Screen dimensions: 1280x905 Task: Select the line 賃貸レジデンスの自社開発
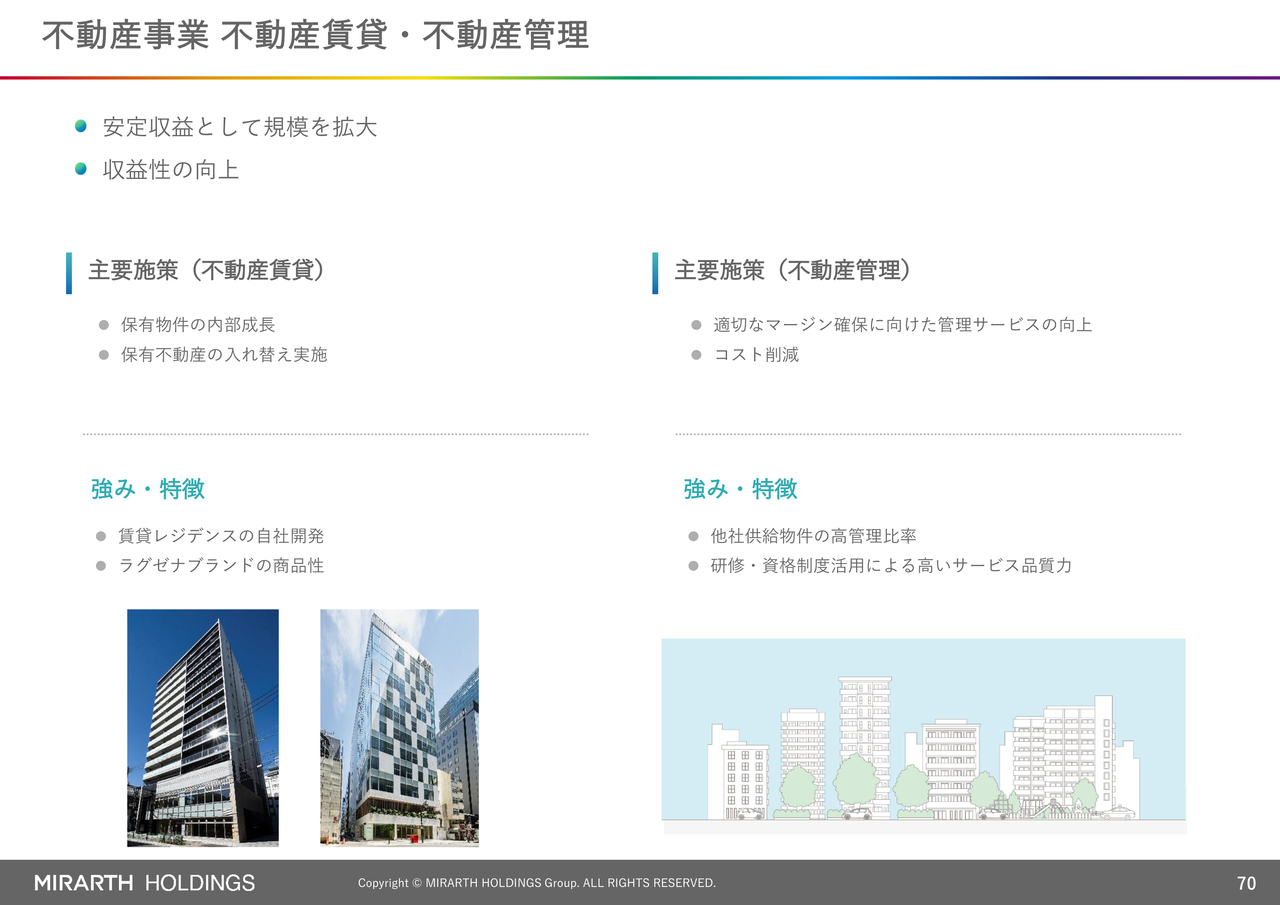[221, 536]
